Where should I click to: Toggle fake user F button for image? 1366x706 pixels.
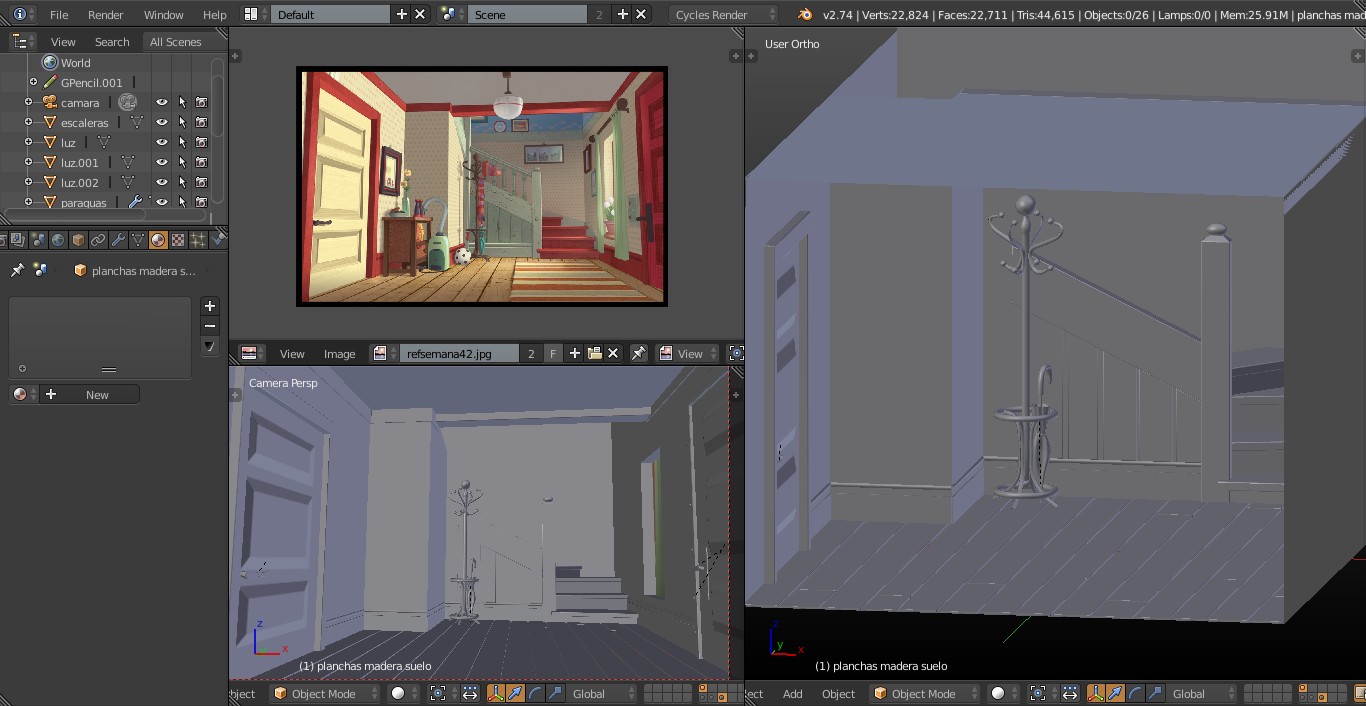tap(553, 353)
